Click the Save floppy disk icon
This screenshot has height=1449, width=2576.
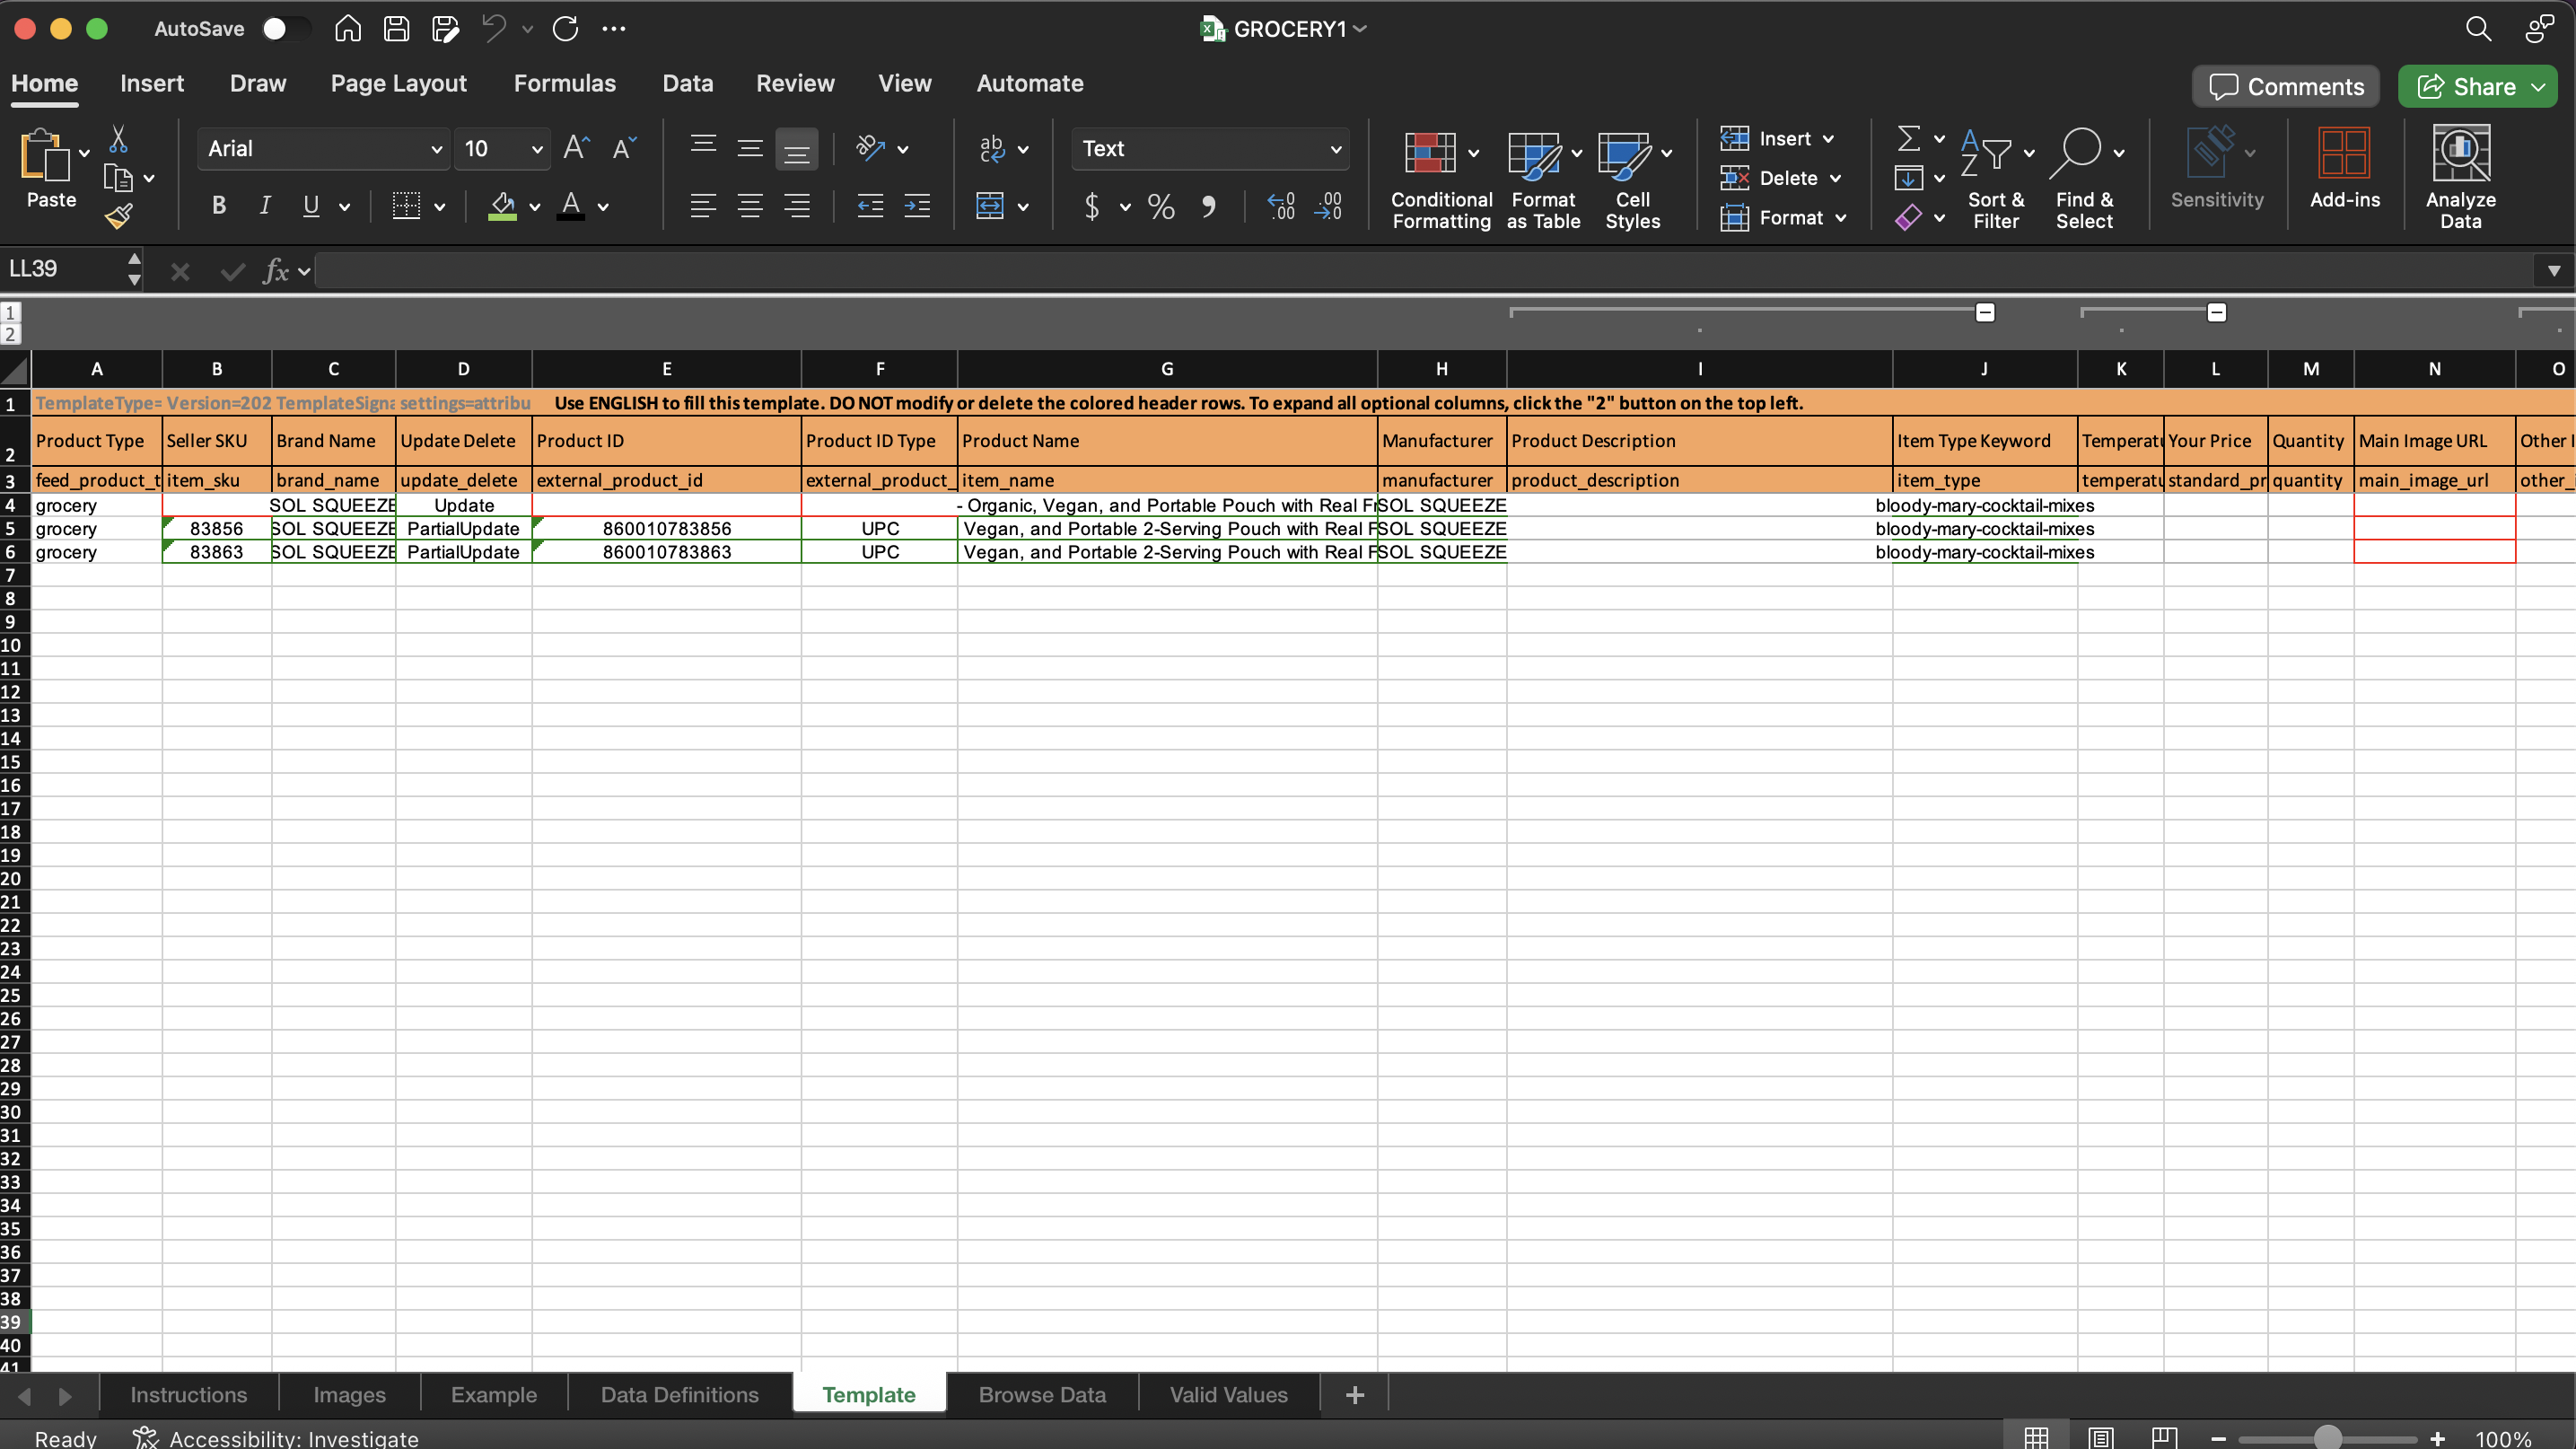point(396,29)
